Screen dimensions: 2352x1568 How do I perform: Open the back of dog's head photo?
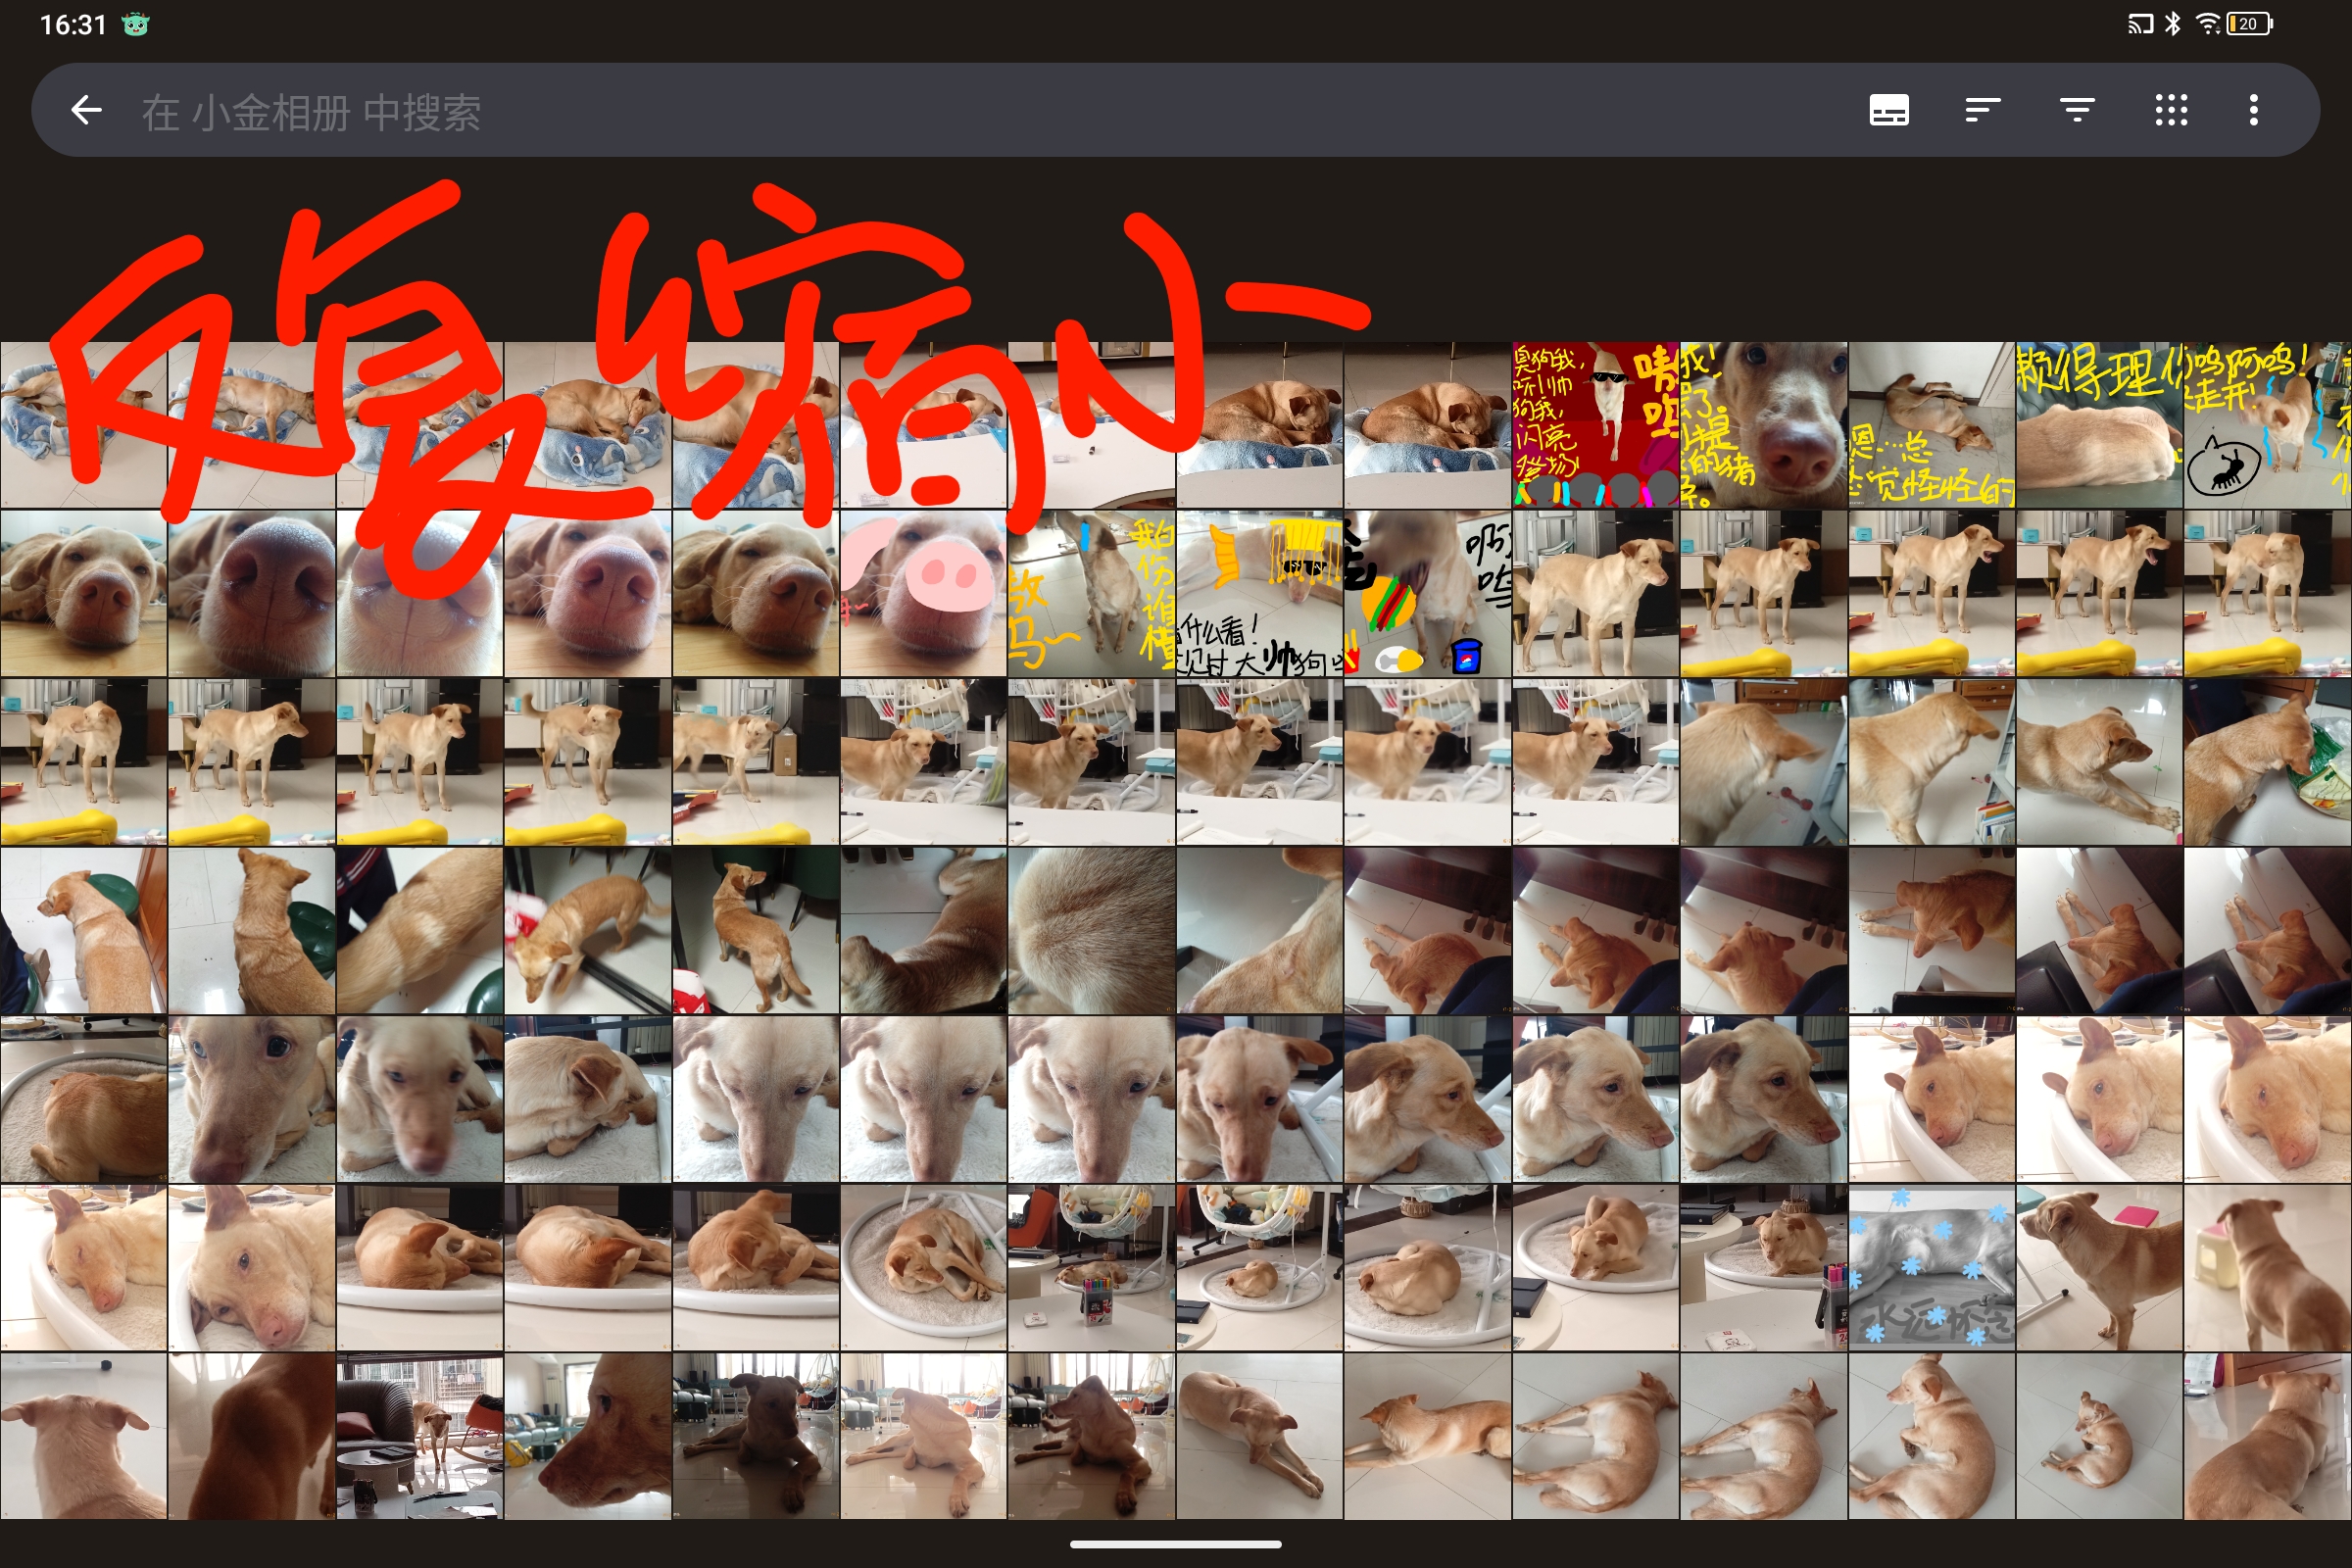coord(83,1437)
